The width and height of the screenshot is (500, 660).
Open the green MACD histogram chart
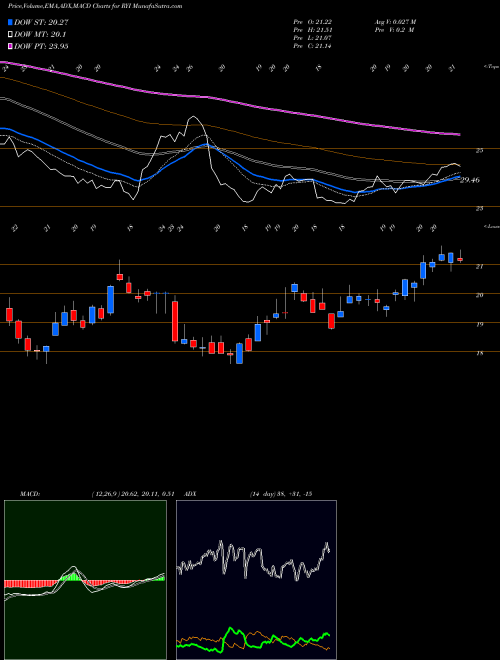[85, 580]
